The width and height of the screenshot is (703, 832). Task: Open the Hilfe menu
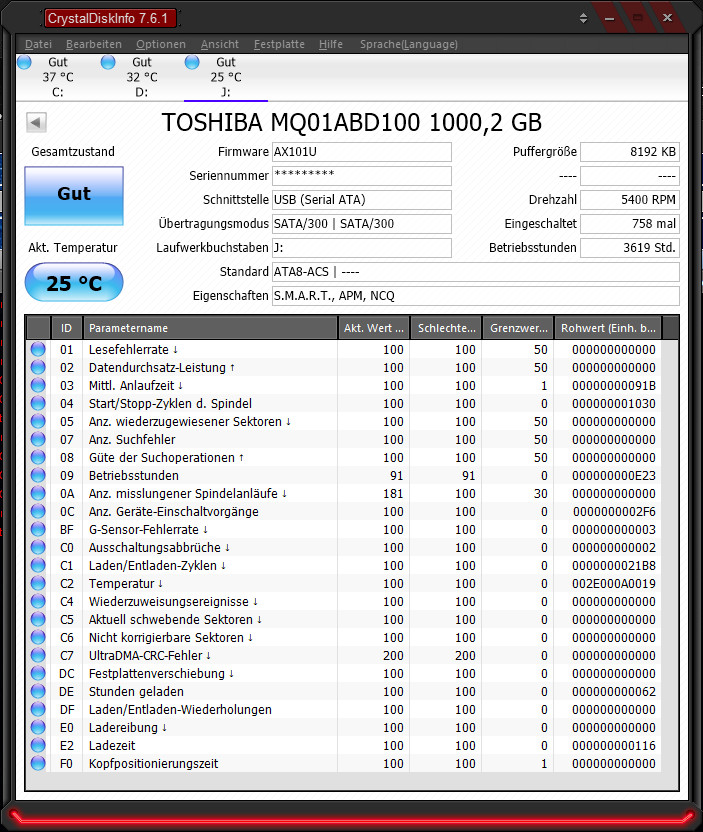pyautogui.click(x=331, y=44)
